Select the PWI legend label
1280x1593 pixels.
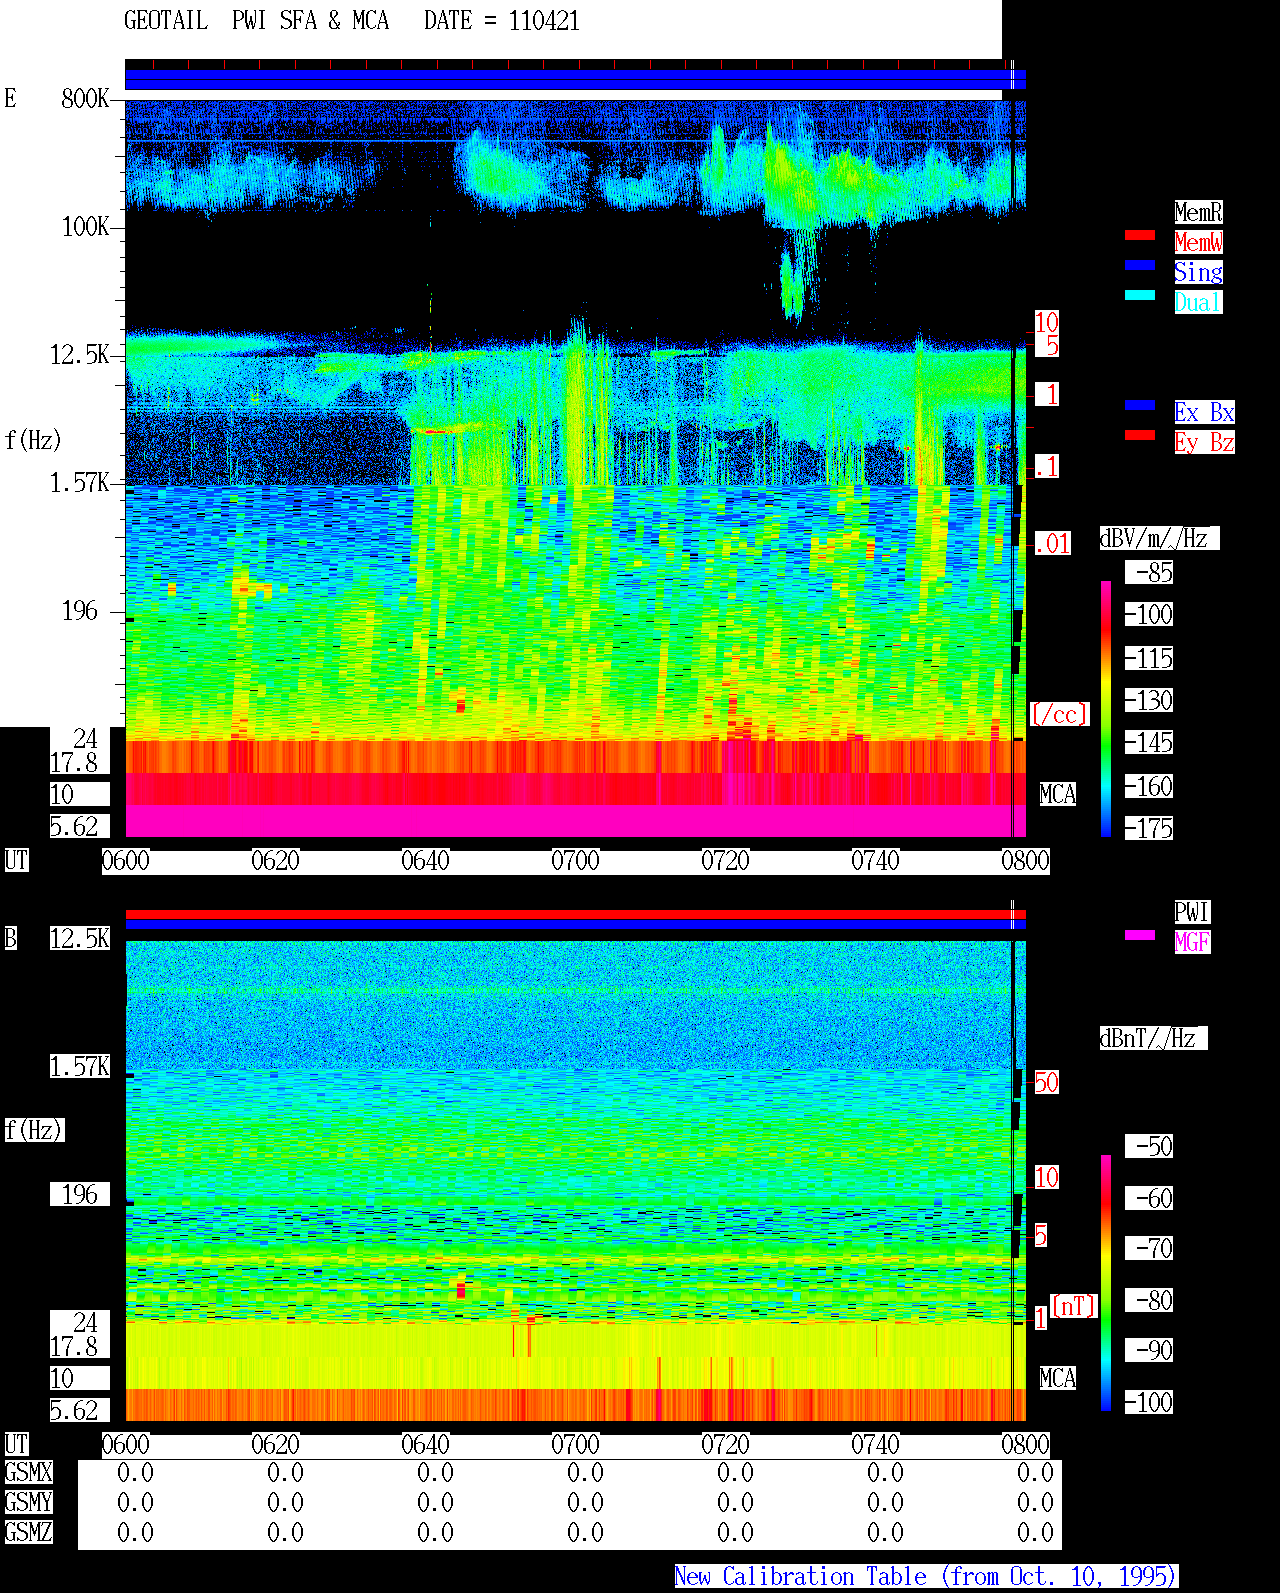coord(1192,912)
